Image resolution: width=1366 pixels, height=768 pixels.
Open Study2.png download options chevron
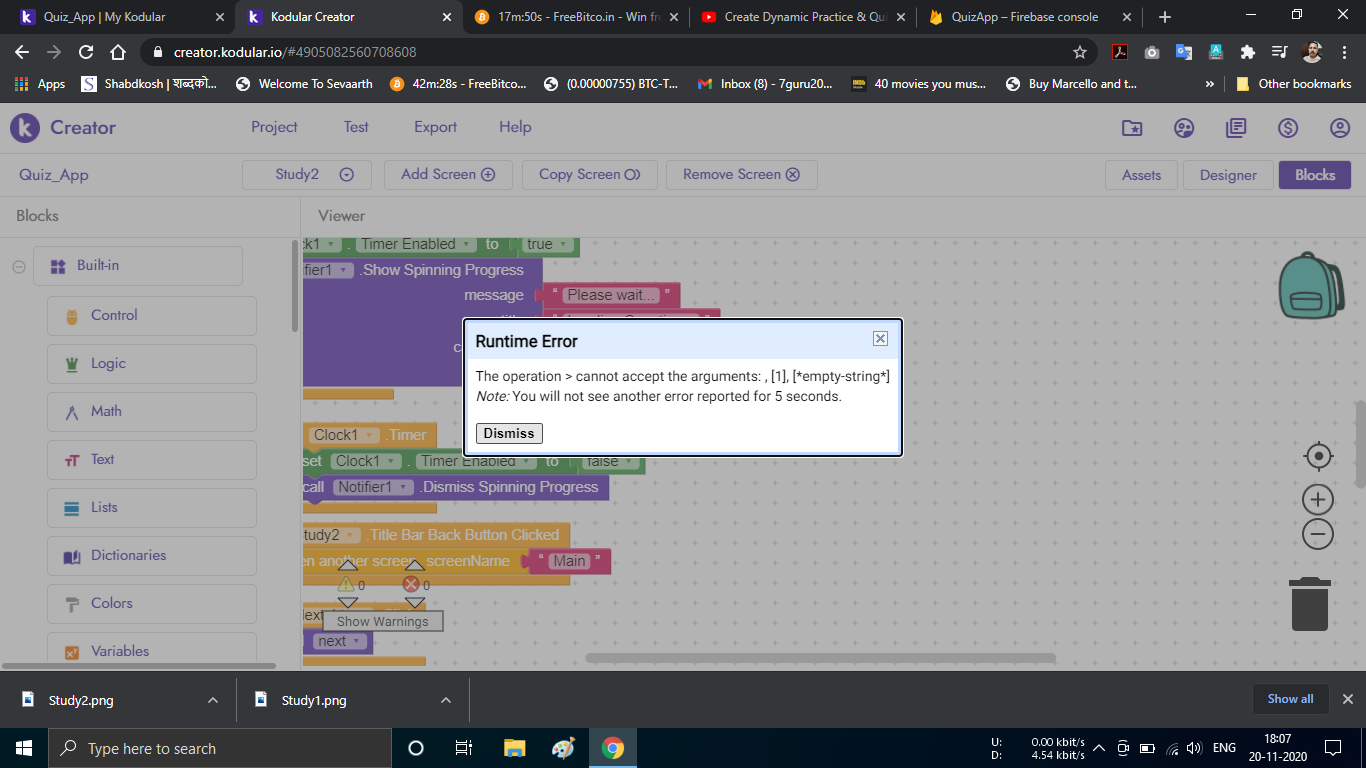pos(213,700)
